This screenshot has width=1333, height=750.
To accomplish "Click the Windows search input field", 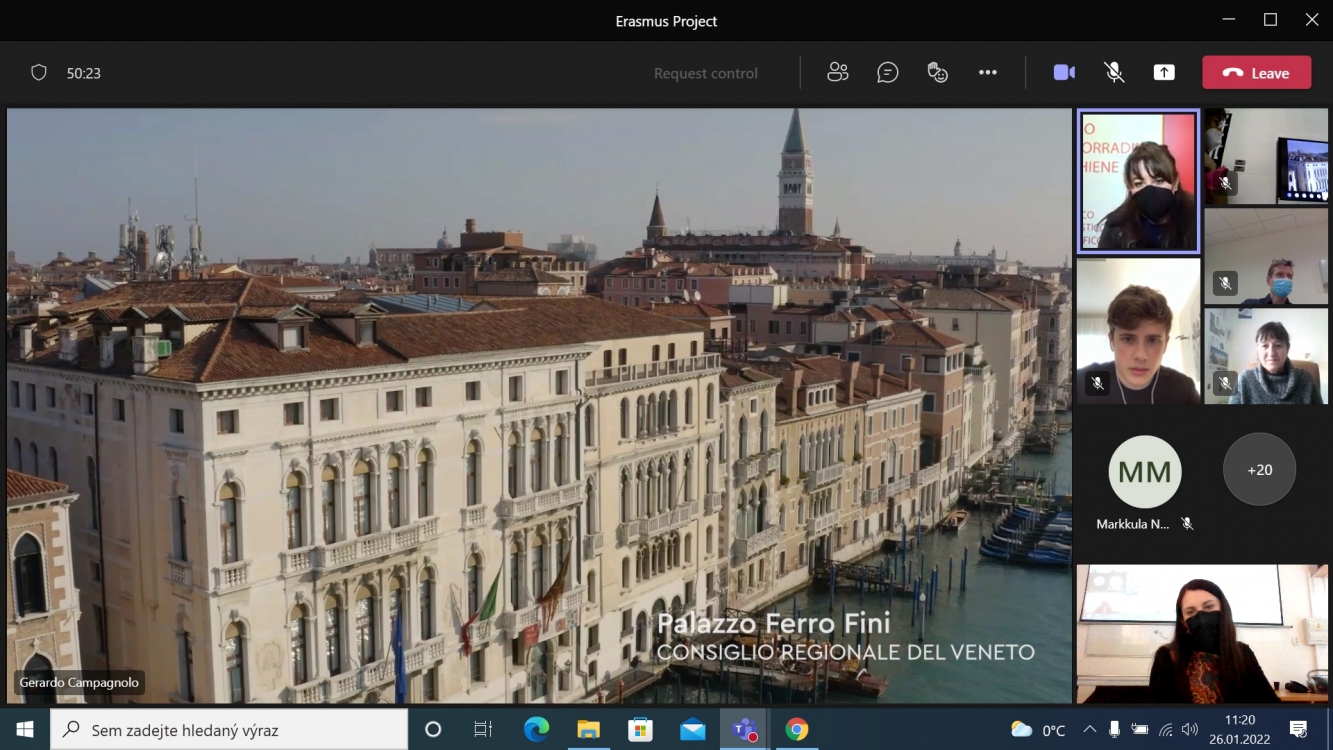I will 230,730.
